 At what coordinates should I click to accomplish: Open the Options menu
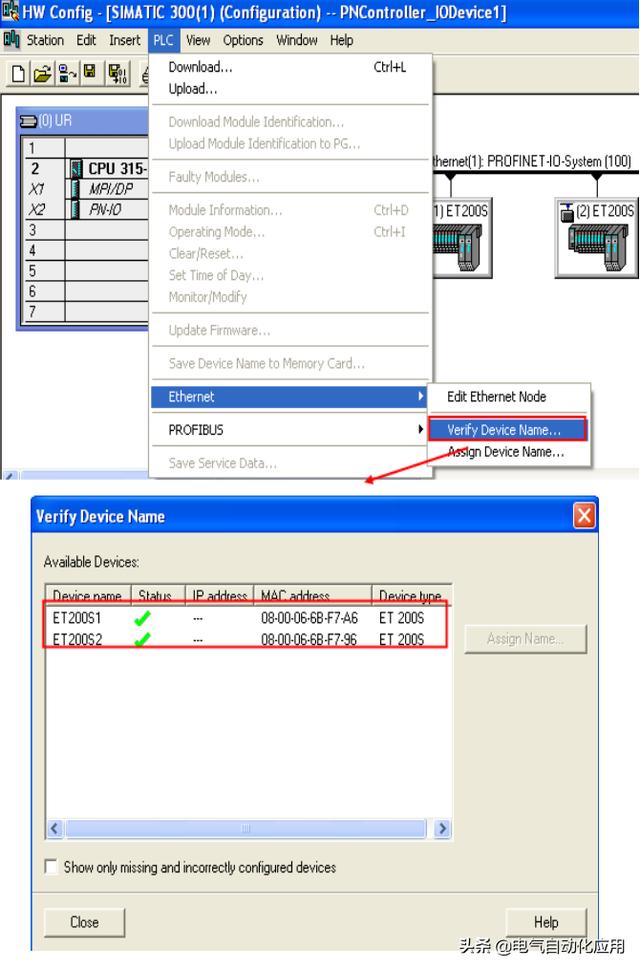tap(243, 40)
